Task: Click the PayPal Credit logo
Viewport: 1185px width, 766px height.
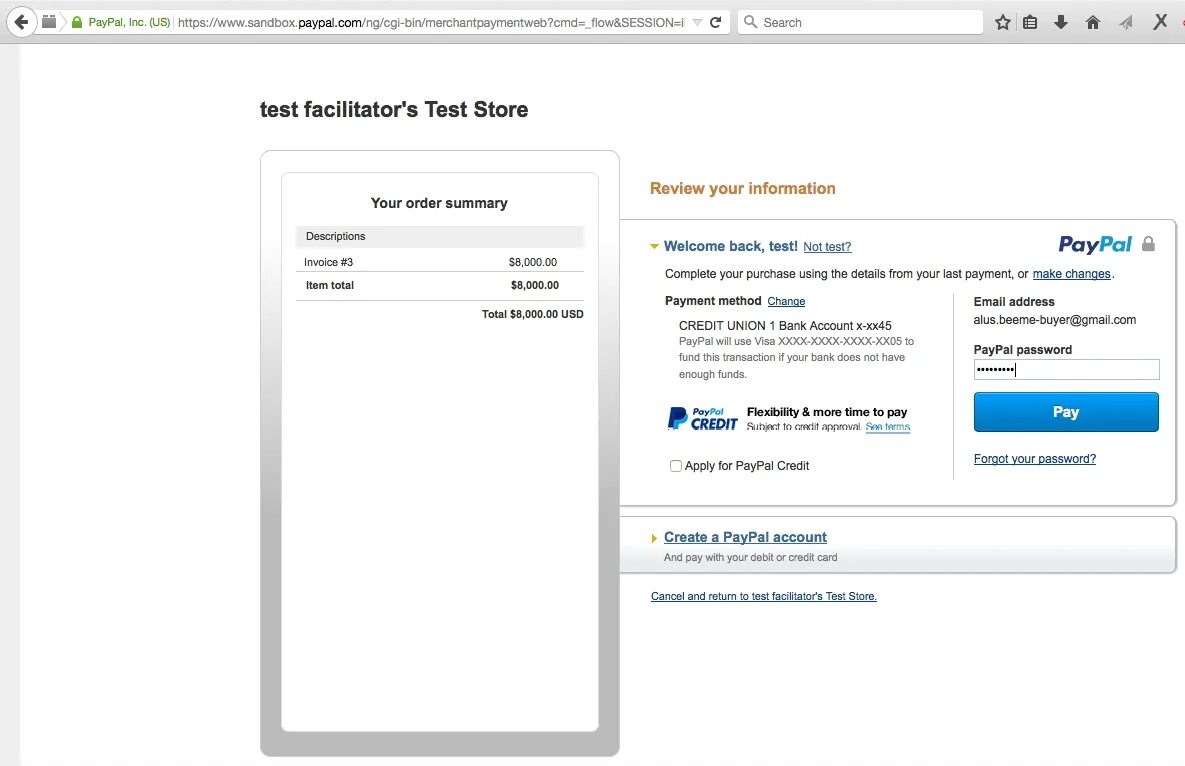Action: 703,419
